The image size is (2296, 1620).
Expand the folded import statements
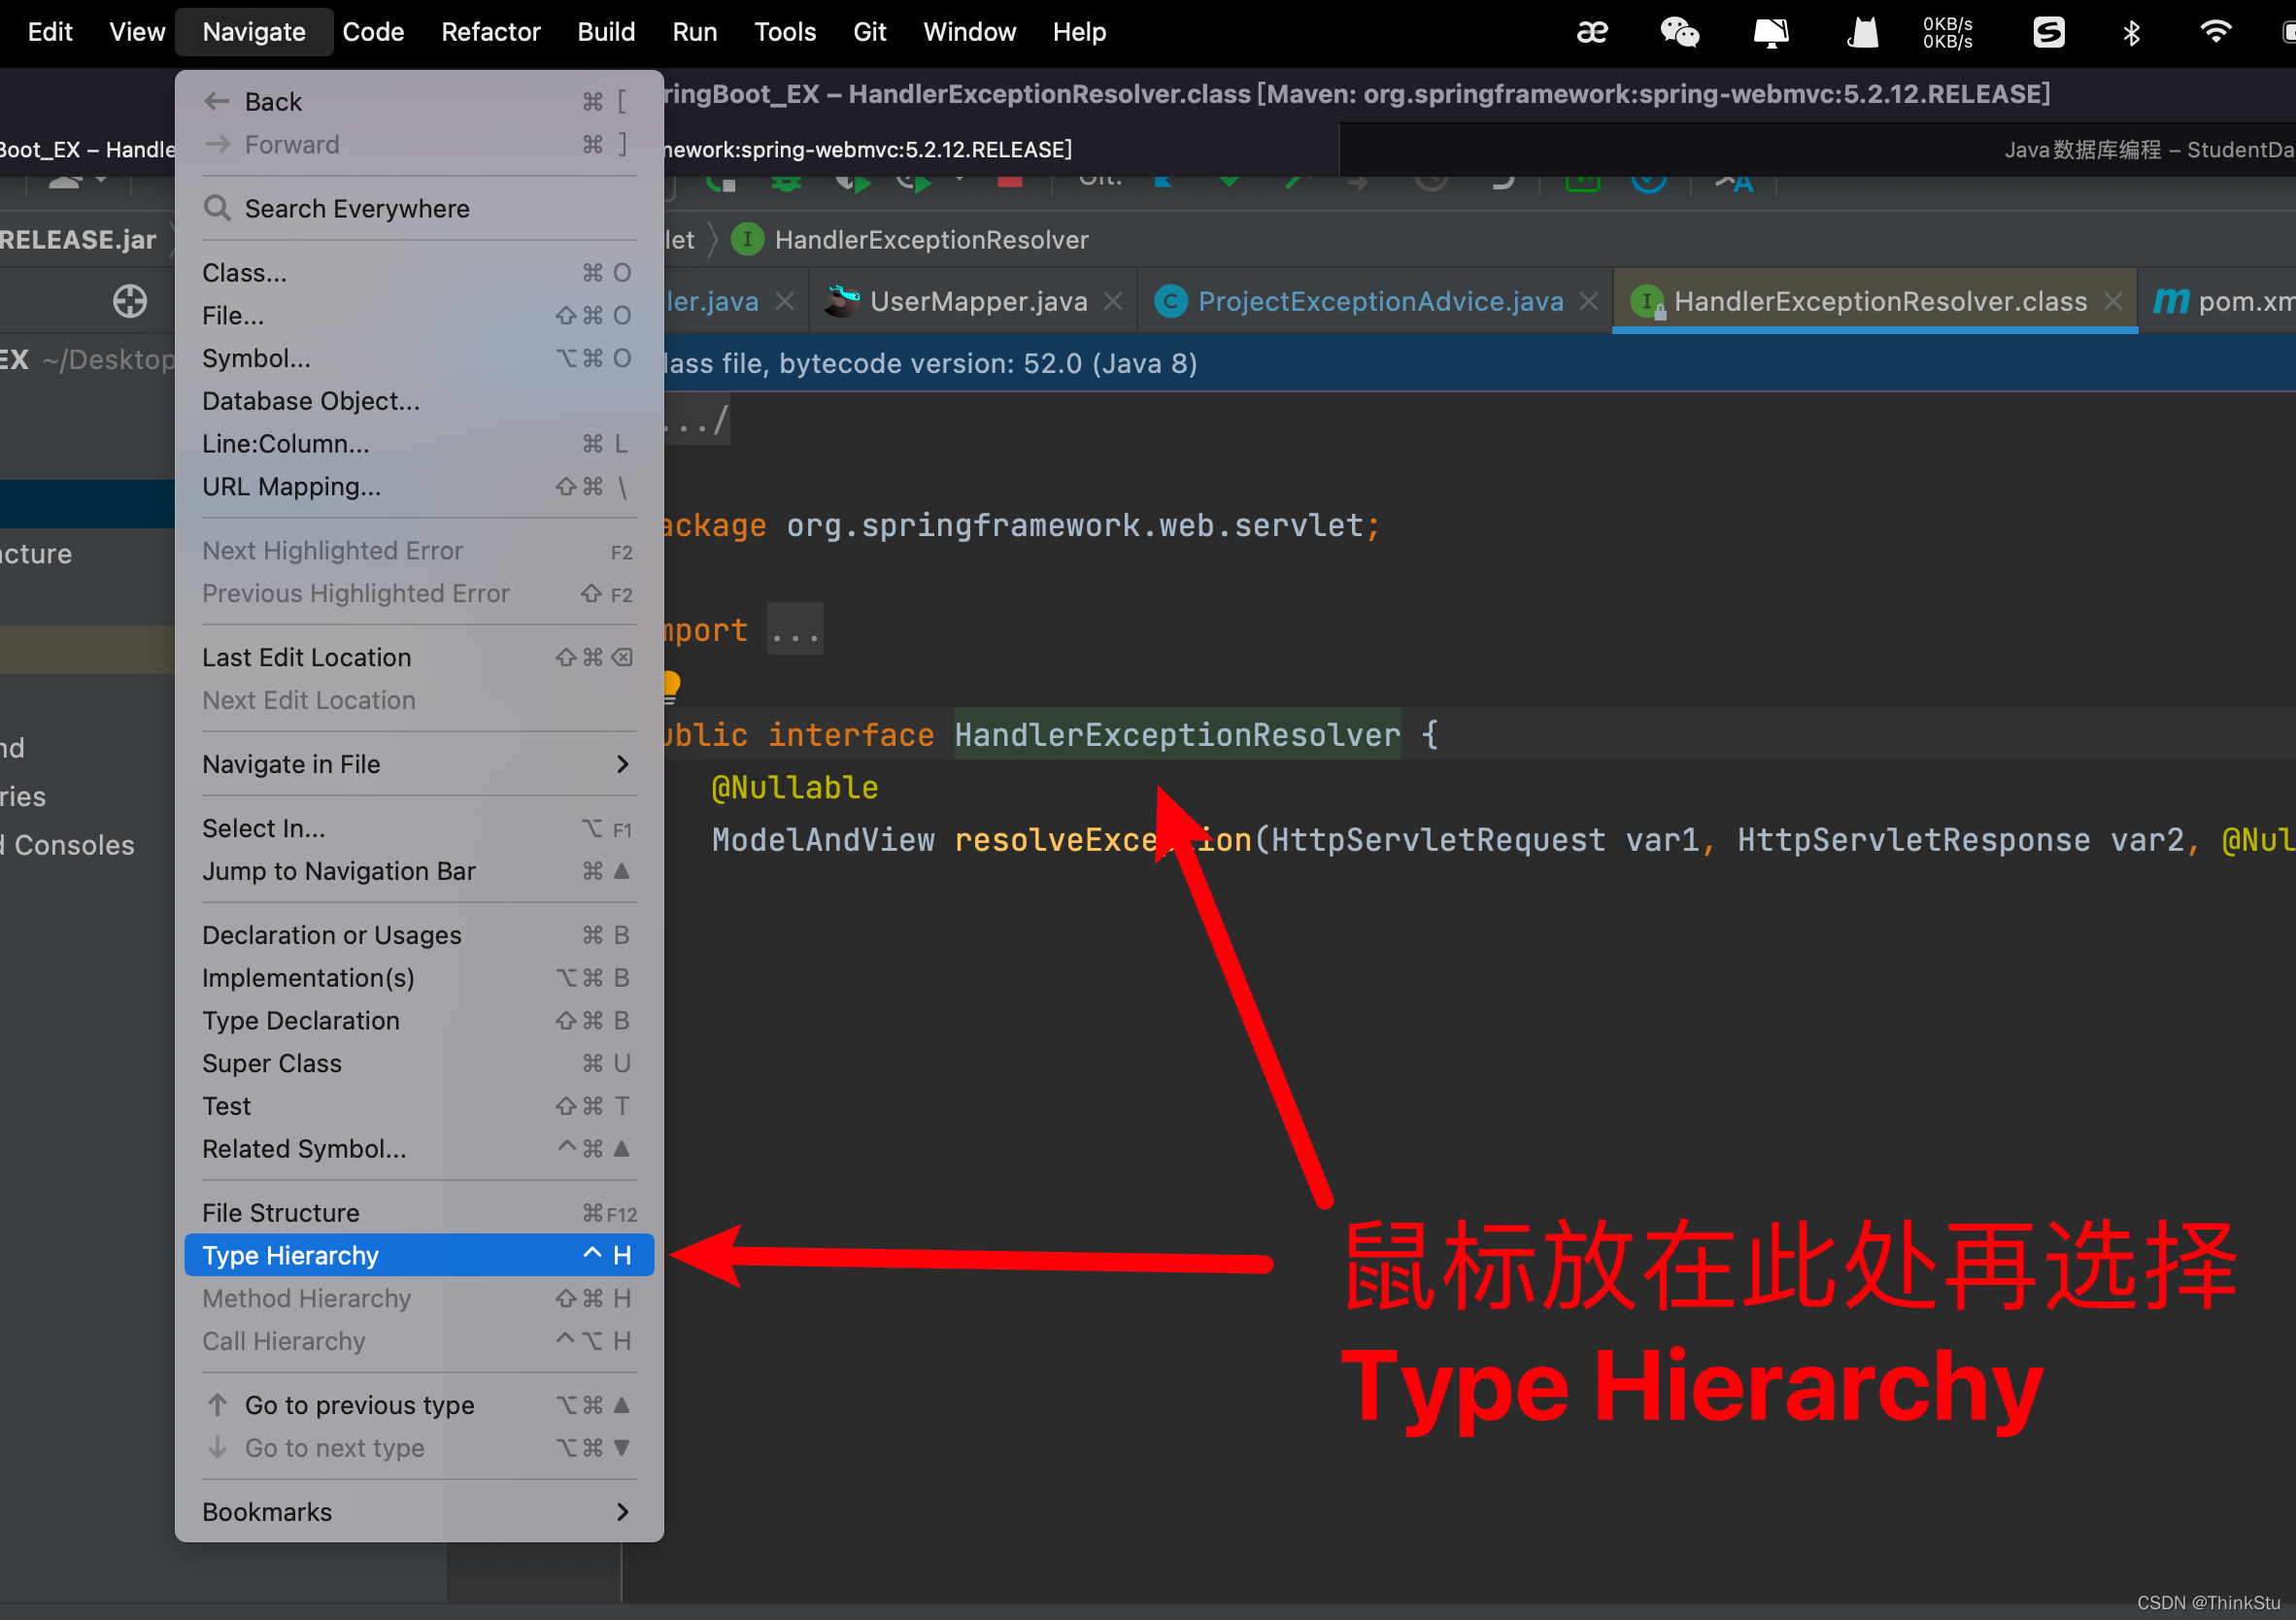coord(795,630)
